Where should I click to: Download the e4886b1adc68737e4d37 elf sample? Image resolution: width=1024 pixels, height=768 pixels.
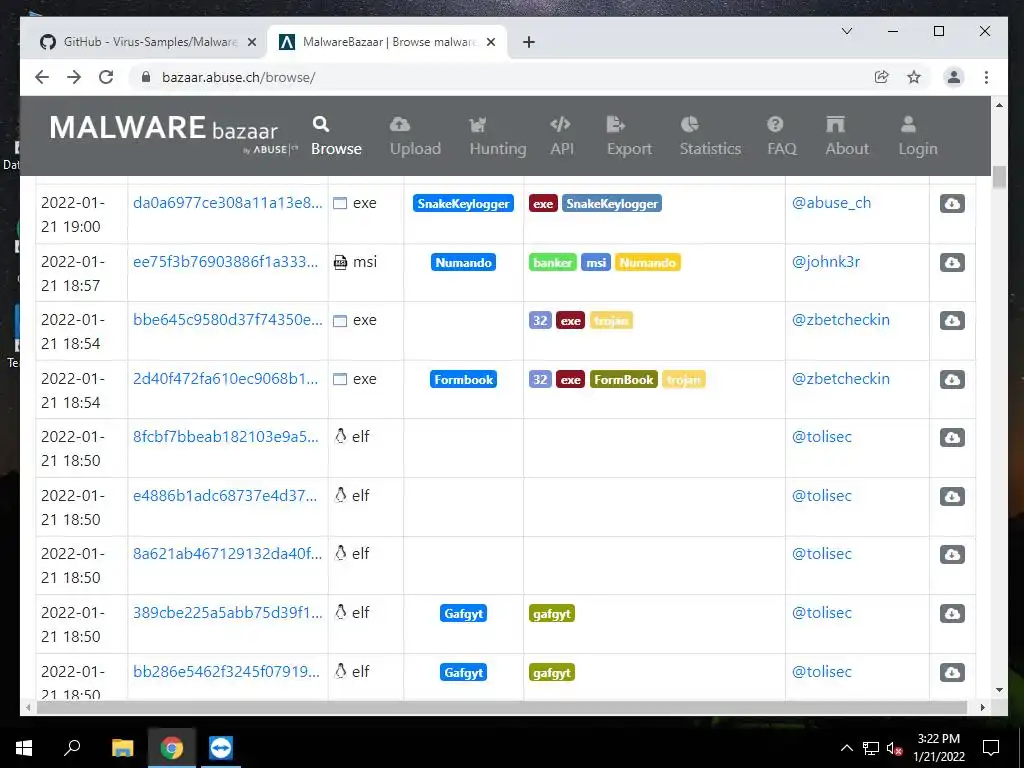click(x=952, y=496)
